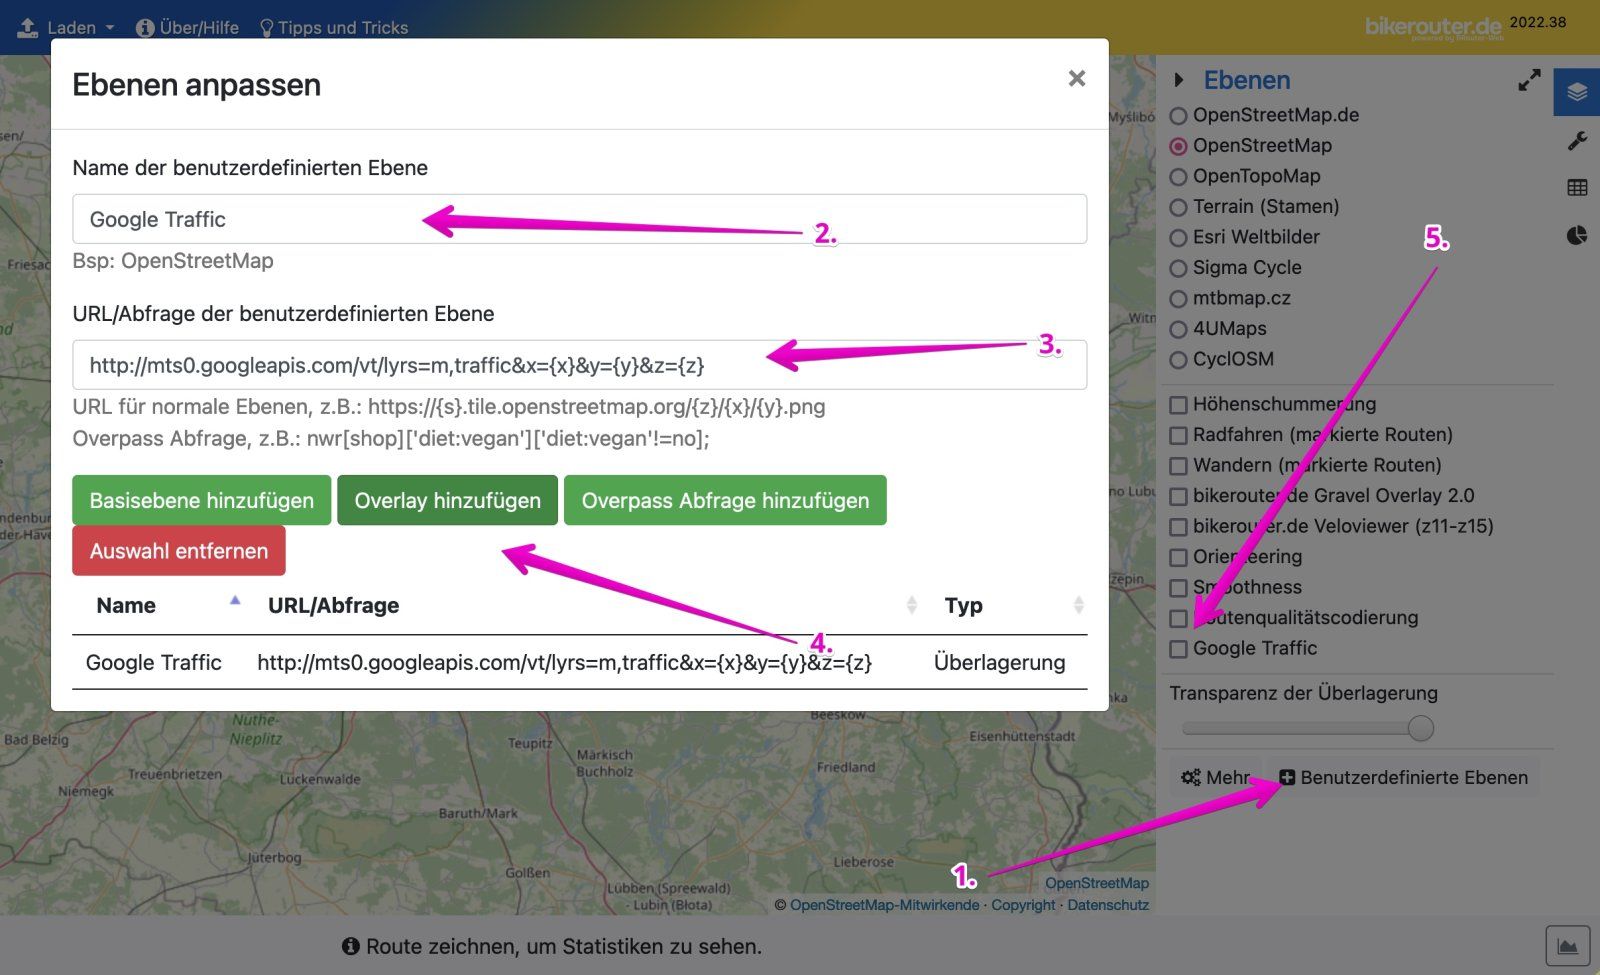Close the Ebenen anpassen dialog
This screenshot has height=975, width=1600.
[1076, 79]
